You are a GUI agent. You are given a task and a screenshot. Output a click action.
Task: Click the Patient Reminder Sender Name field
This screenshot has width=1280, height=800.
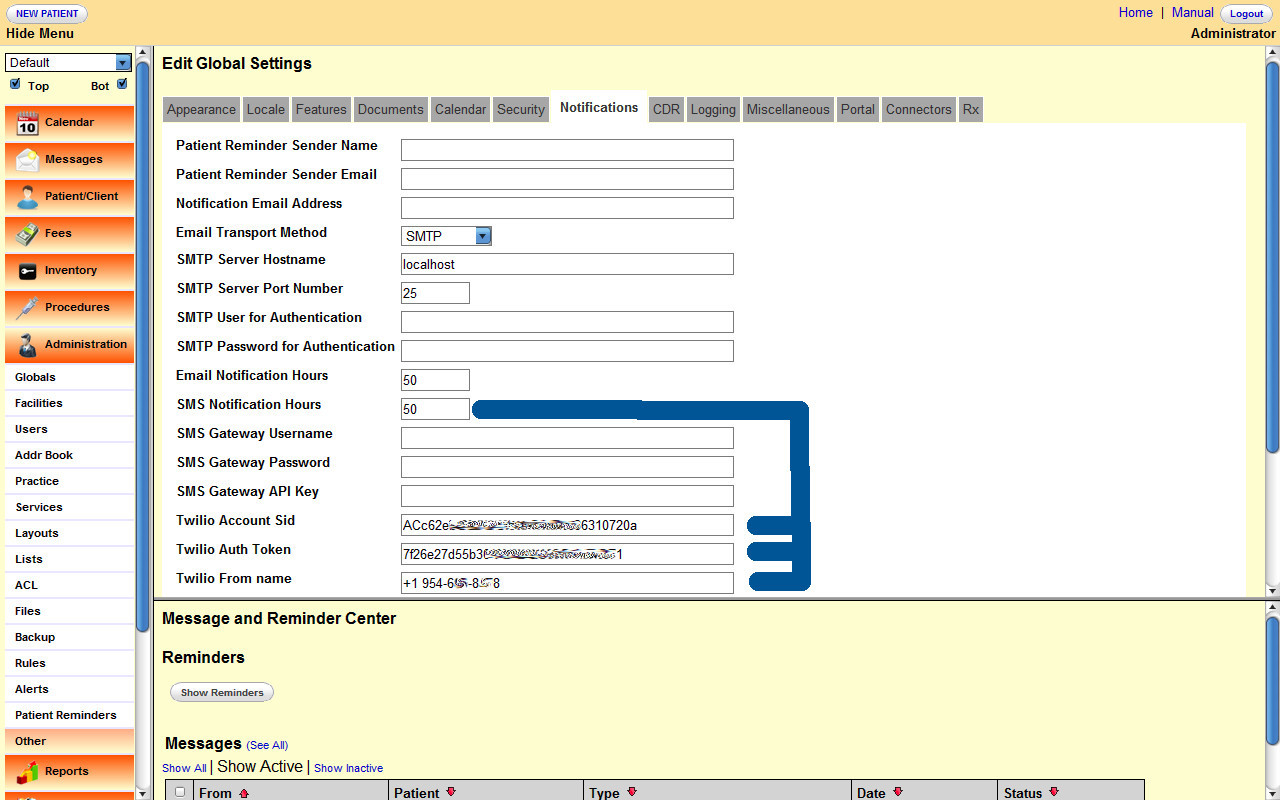click(x=567, y=150)
